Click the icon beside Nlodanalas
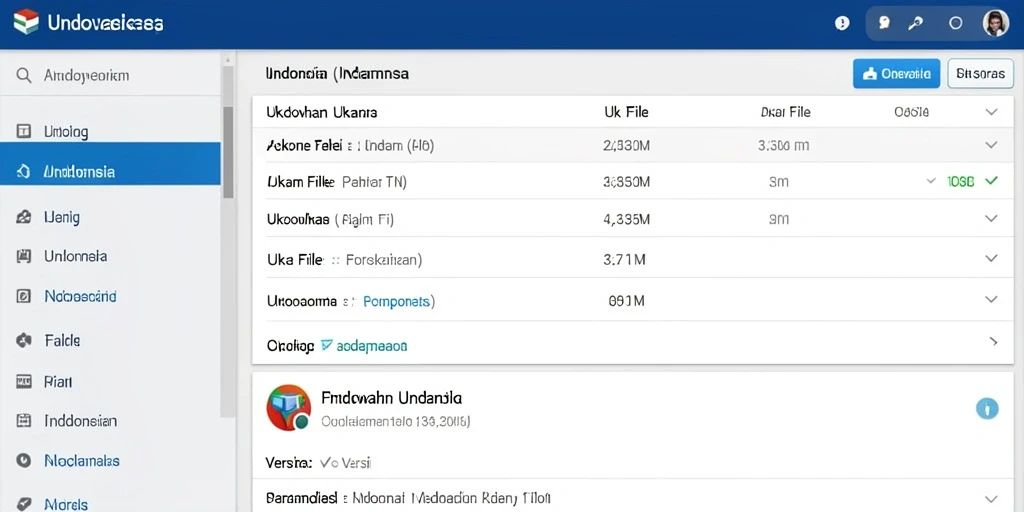This screenshot has width=1024, height=512. [24, 460]
